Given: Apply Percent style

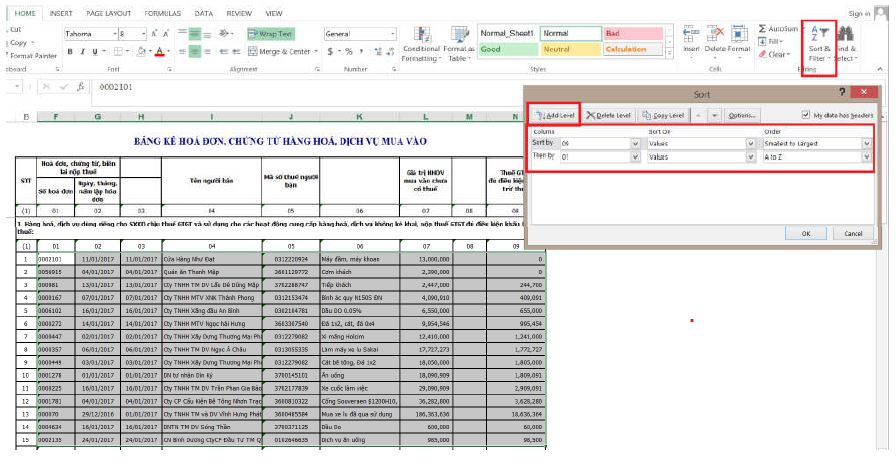Looking at the screenshot, I should pos(349,51).
